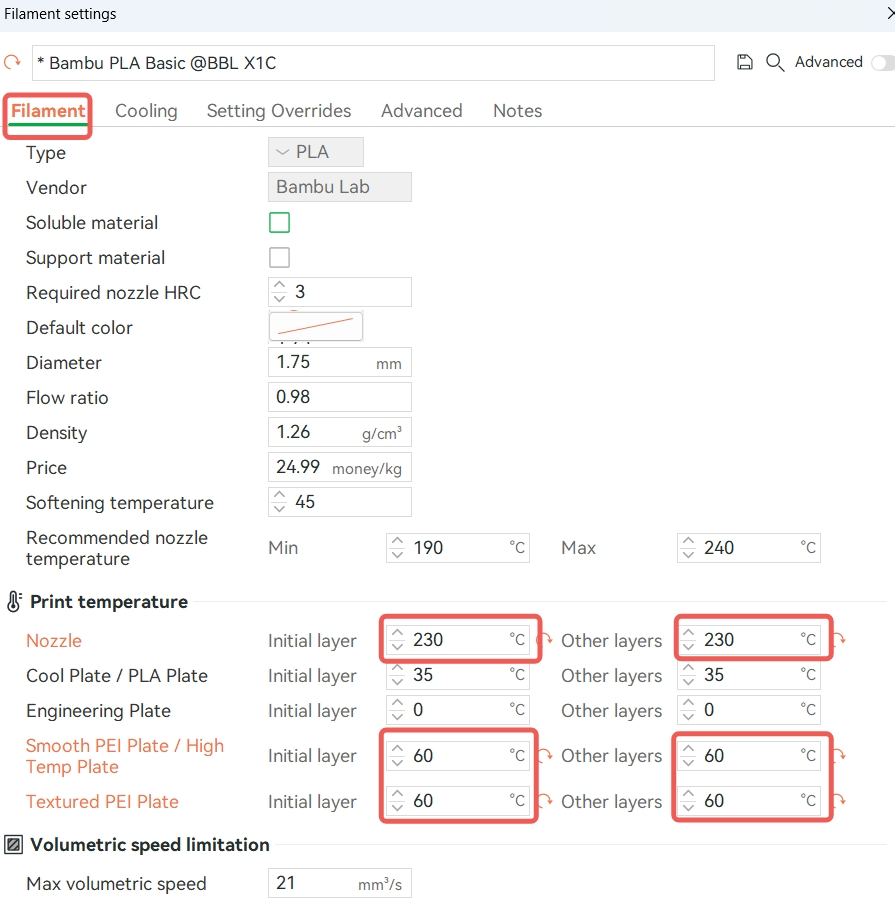Click the Volumetric speed limitation section icon
The height and width of the screenshot is (910, 895).
click(14, 844)
